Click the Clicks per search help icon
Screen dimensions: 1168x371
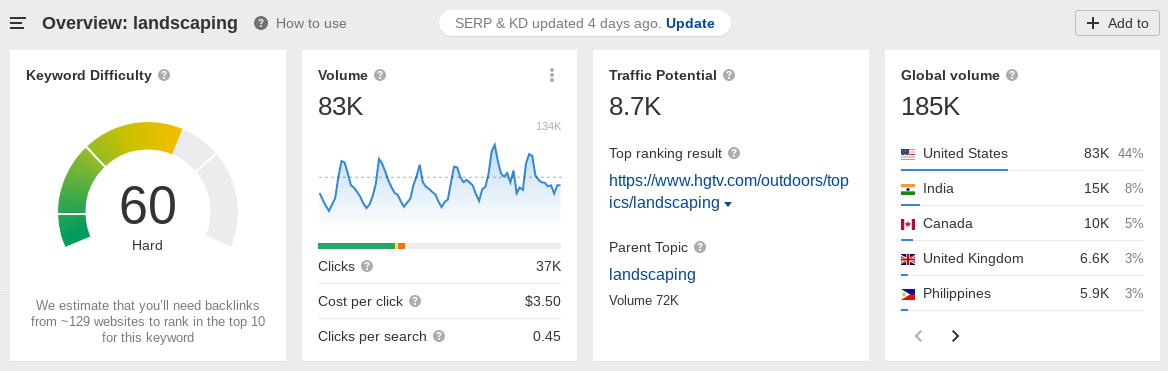point(439,336)
